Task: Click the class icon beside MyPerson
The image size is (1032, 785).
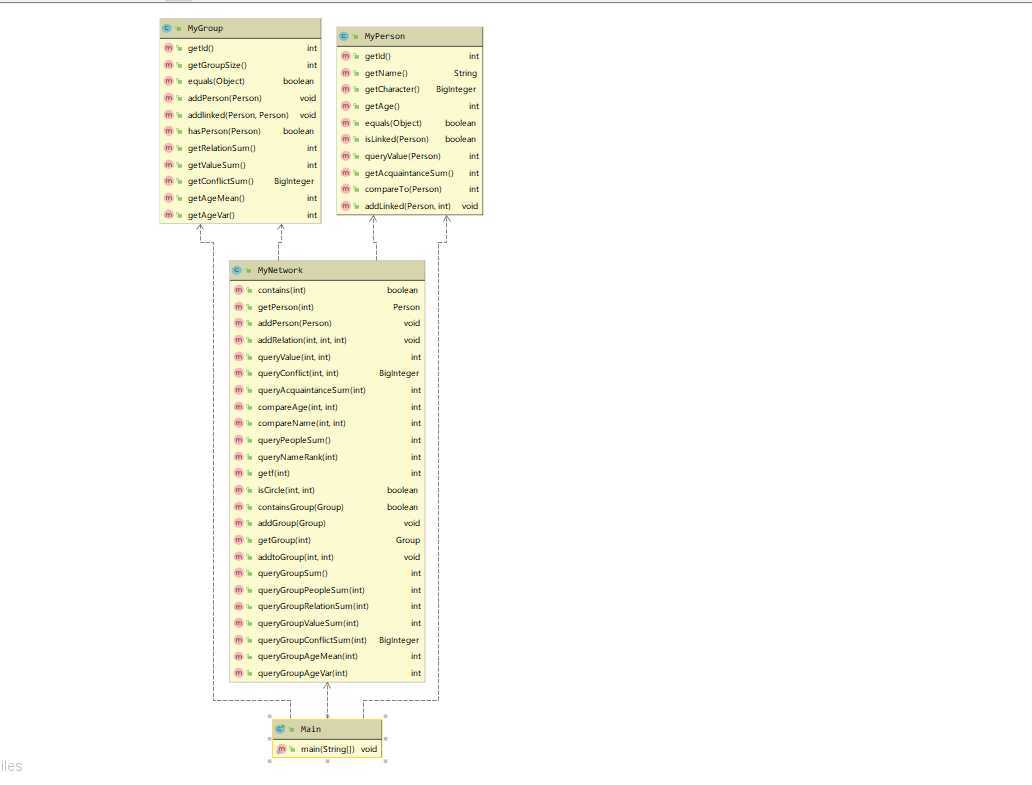Action: pos(344,36)
